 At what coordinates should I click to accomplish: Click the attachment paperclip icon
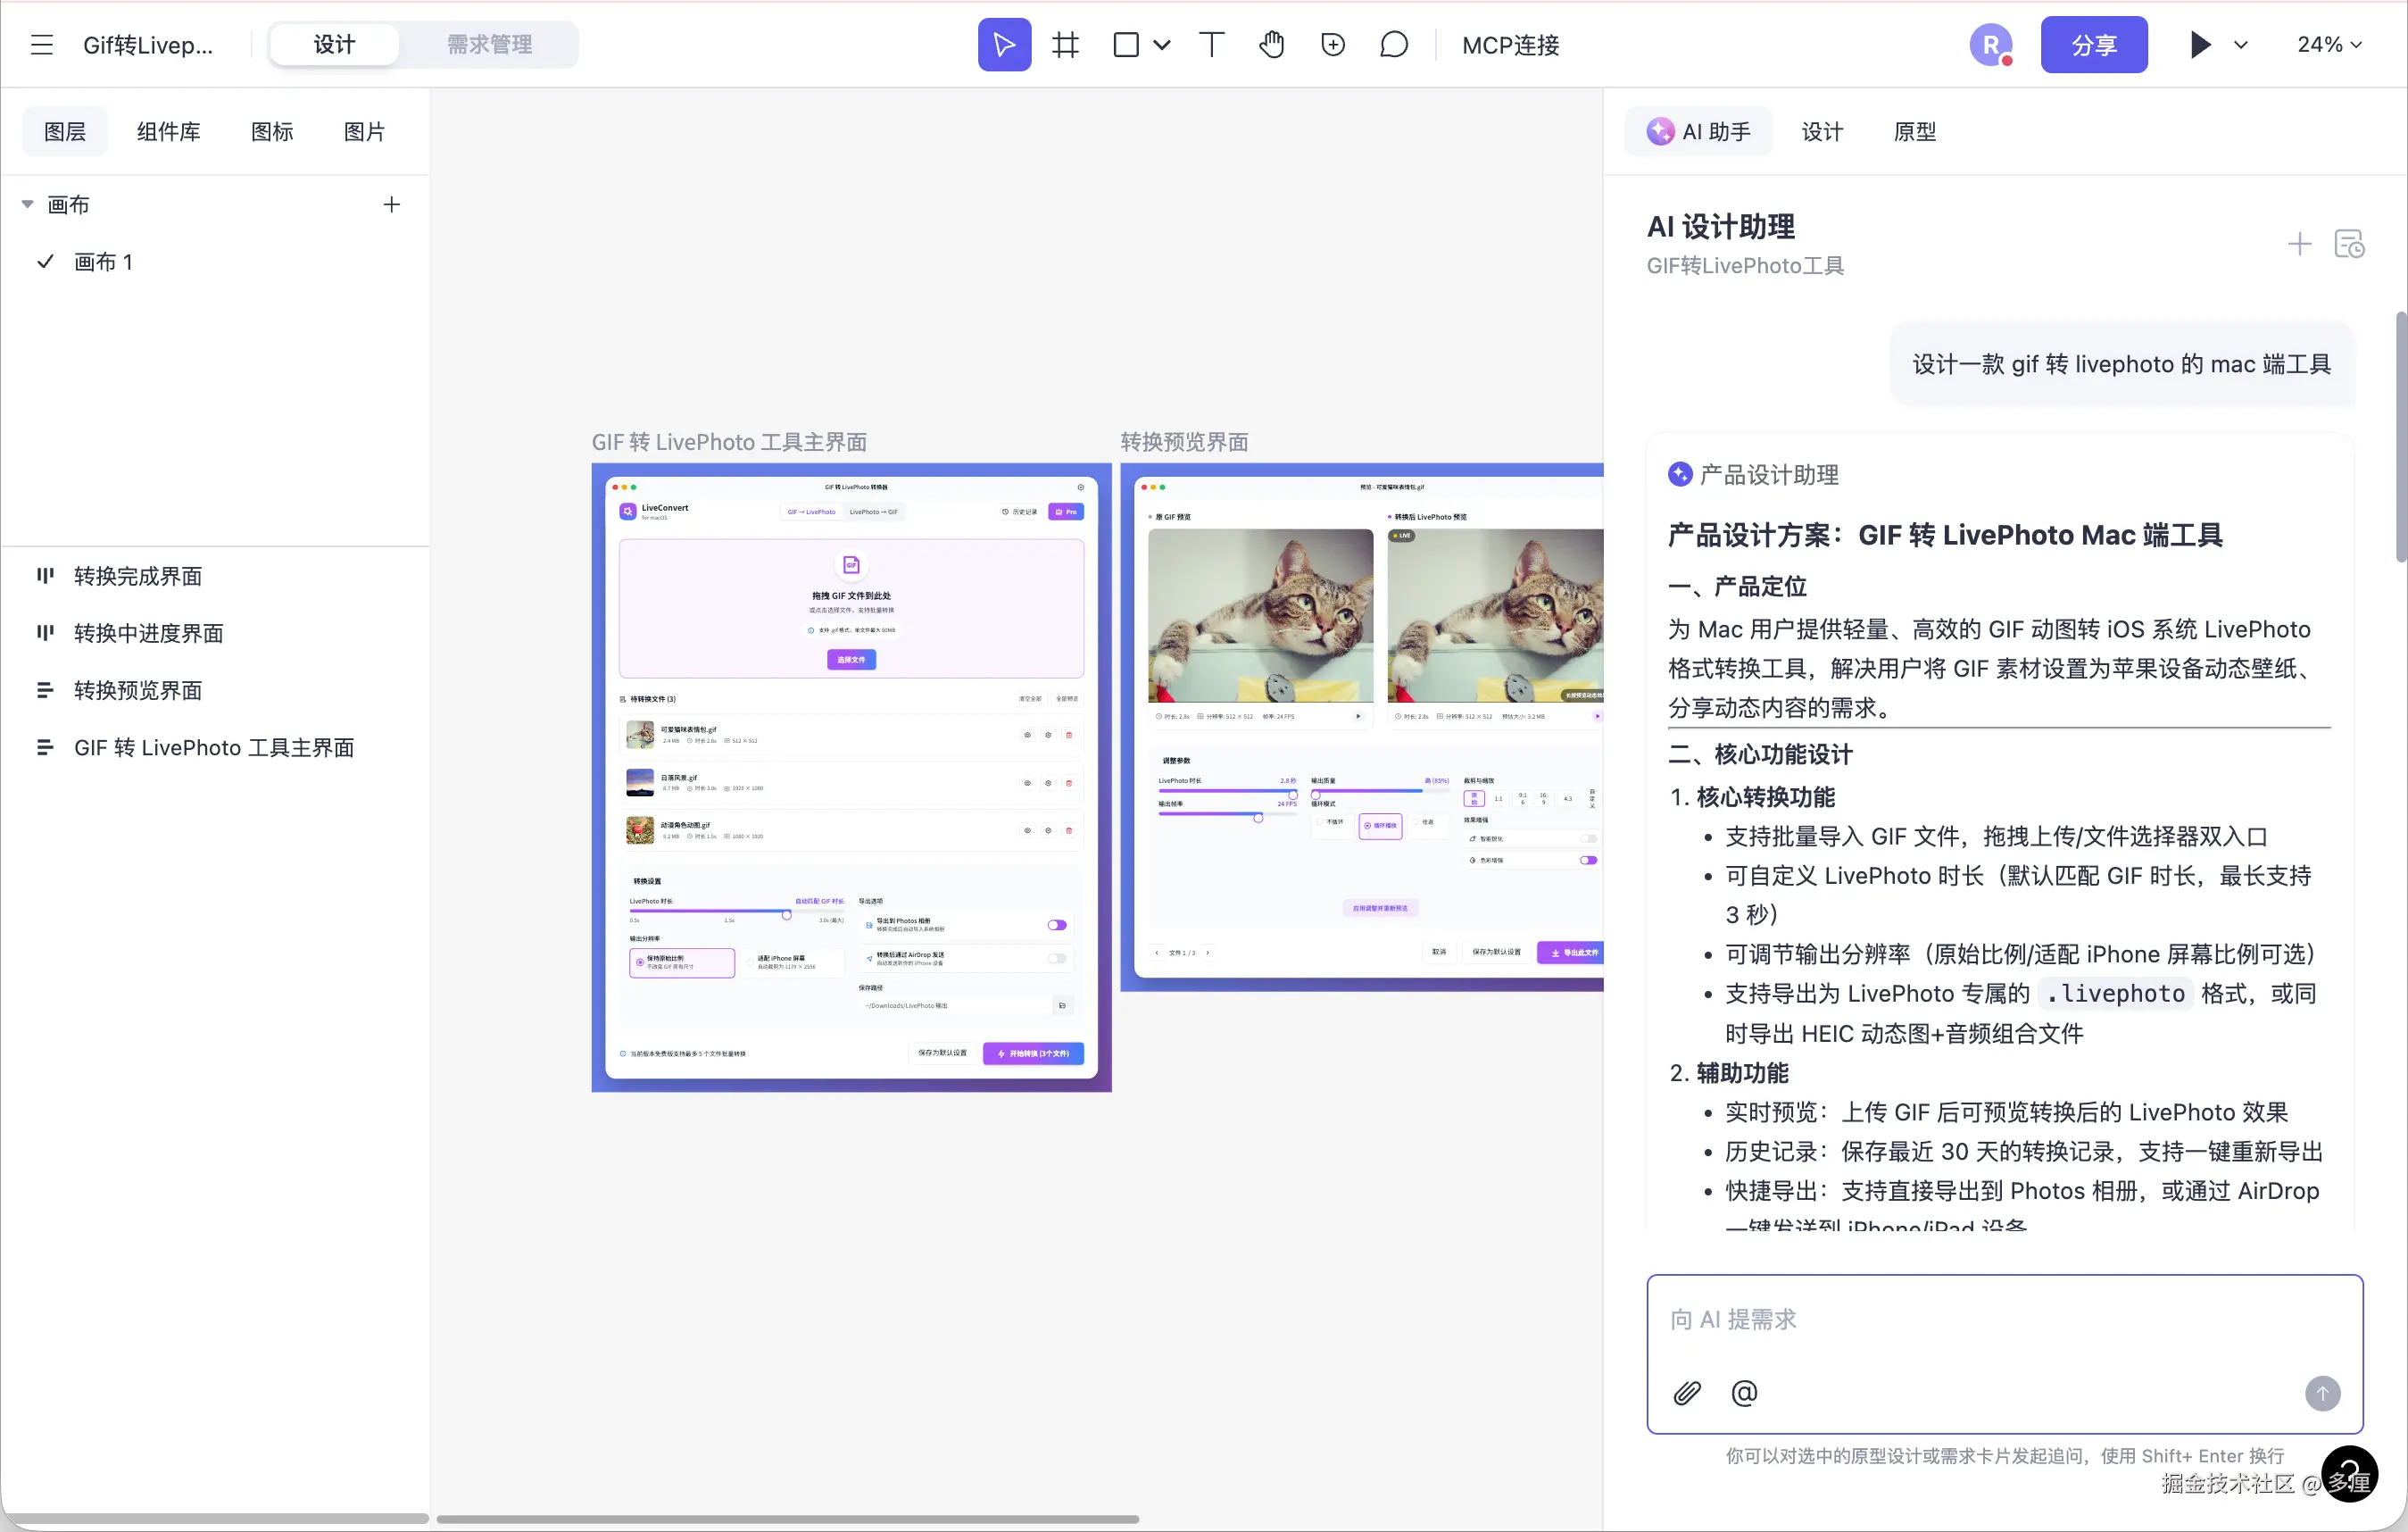click(1687, 1393)
